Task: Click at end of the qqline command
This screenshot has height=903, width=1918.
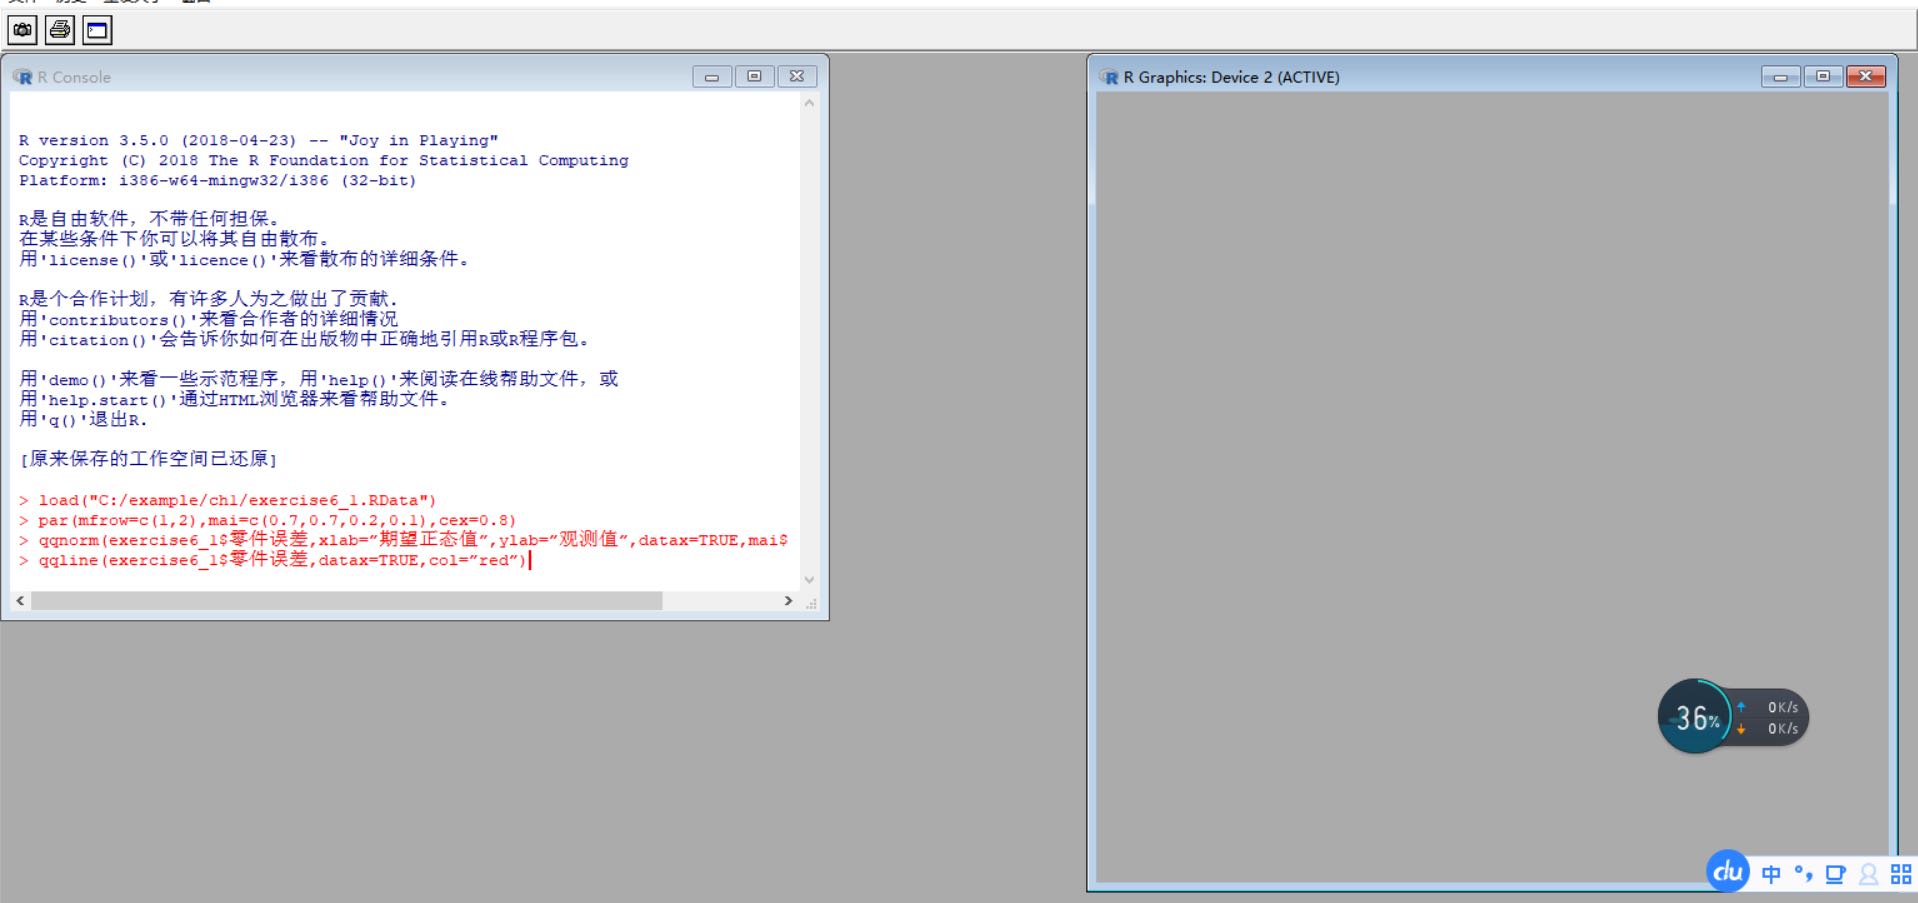Action: click(529, 560)
